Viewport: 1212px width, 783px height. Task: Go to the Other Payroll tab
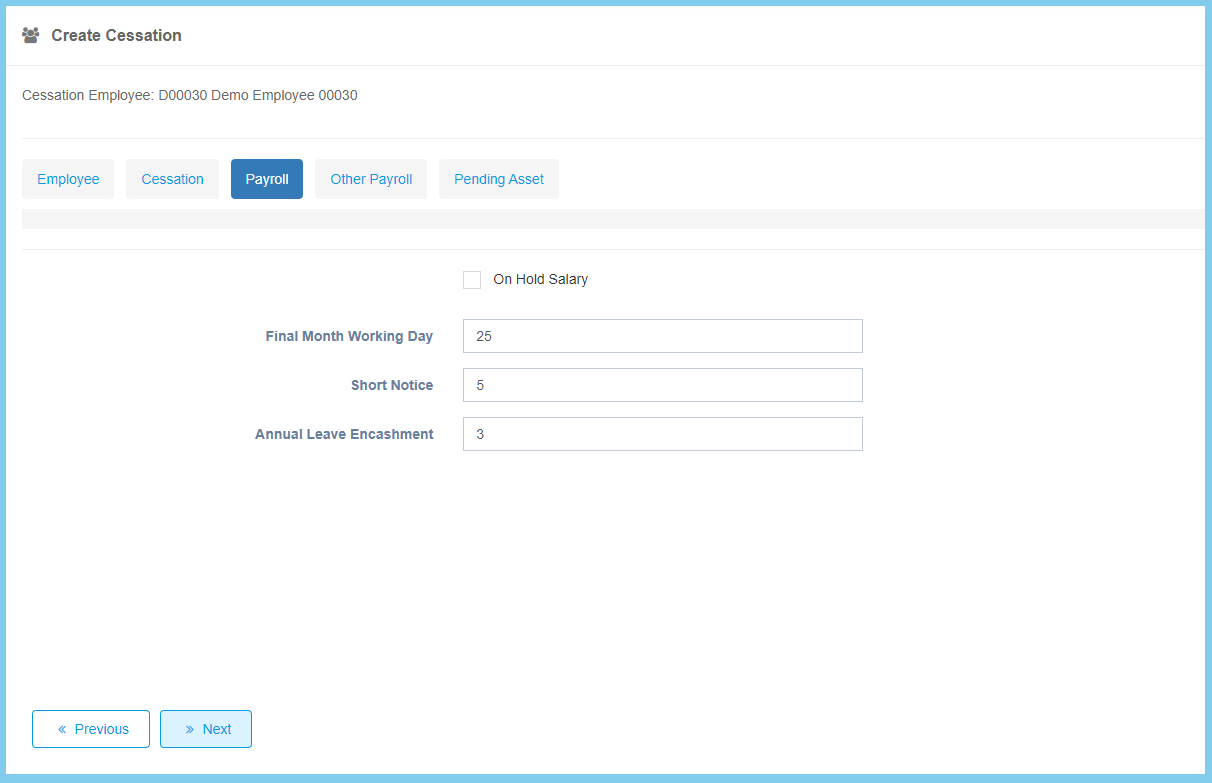pos(371,179)
